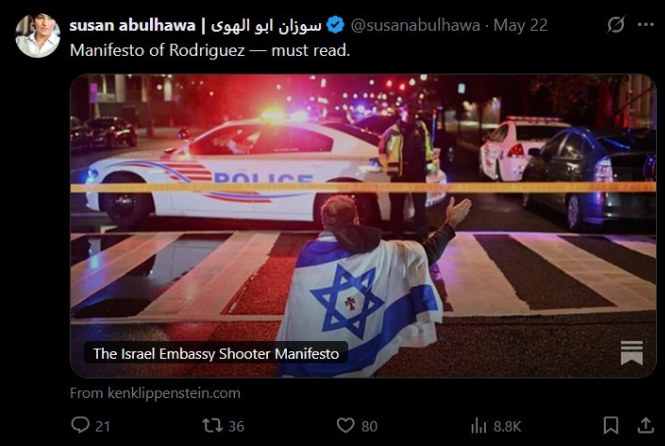Repost this tweet using retweet icon
The width and height of the screenshot is (665, 446).
click(212, 425)
